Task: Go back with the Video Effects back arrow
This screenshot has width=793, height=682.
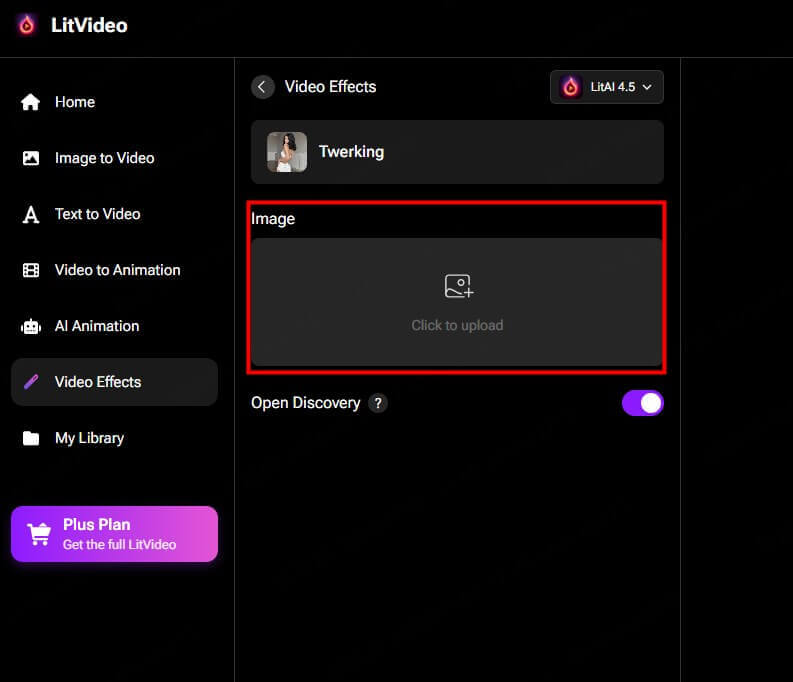Action: (x=262, y=87)
